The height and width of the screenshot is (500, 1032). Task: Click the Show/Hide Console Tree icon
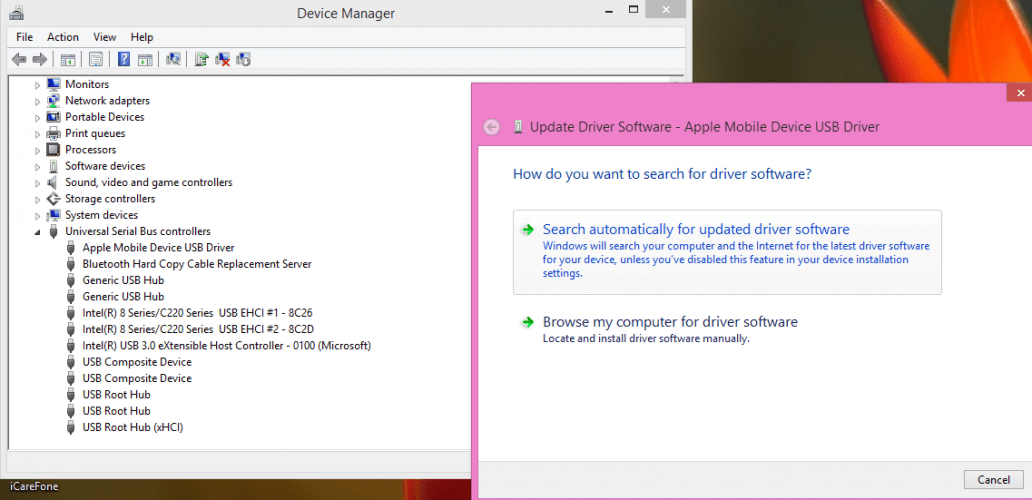[x=68, y=60]
